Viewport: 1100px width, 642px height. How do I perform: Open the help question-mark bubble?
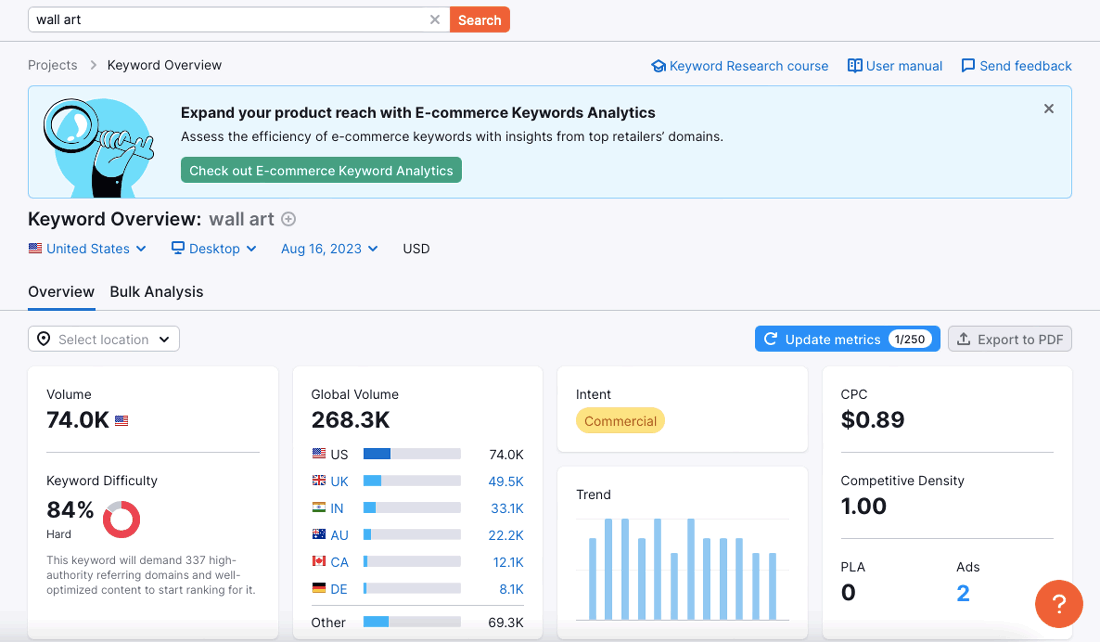[1059, 604]
